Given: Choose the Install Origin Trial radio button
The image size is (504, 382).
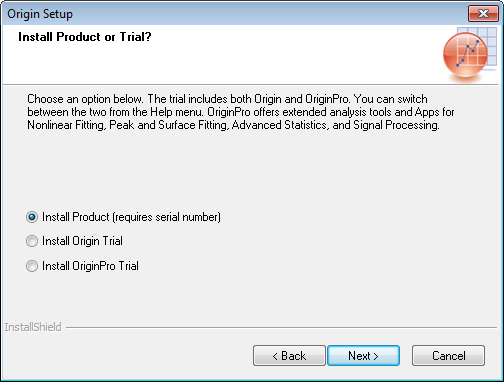Looking at the screenshot, I should (32, 241).
